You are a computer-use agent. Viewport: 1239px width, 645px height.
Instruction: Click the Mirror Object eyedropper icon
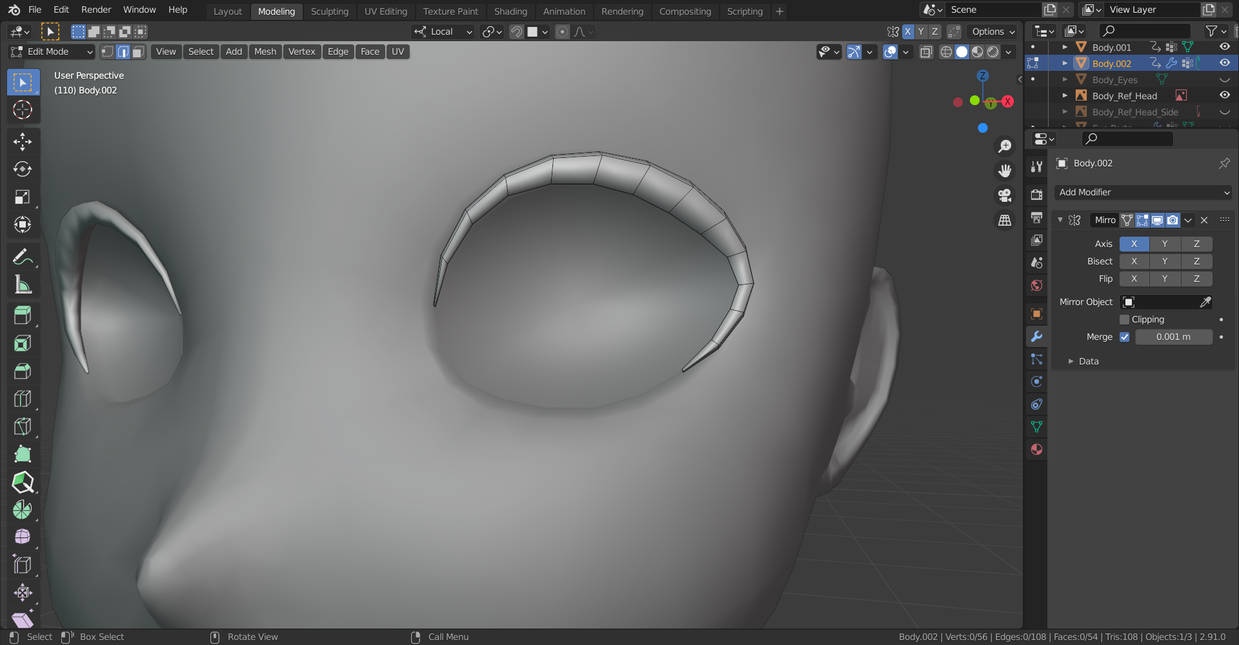coord(1205,302)
